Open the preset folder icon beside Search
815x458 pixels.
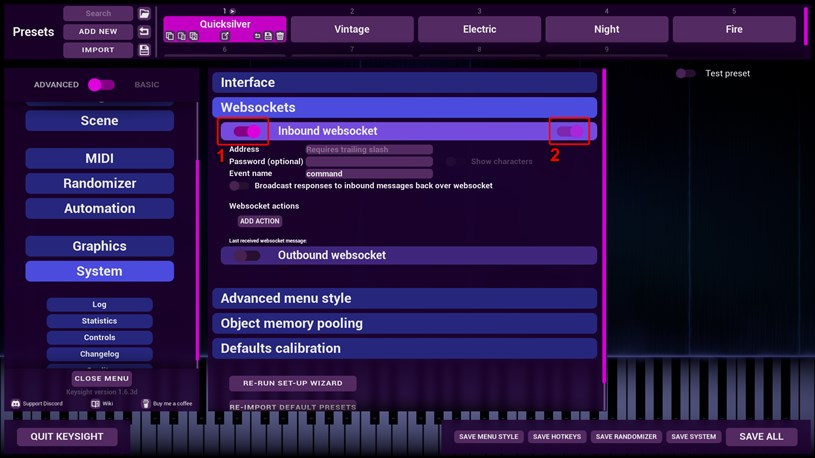point(144,14)
